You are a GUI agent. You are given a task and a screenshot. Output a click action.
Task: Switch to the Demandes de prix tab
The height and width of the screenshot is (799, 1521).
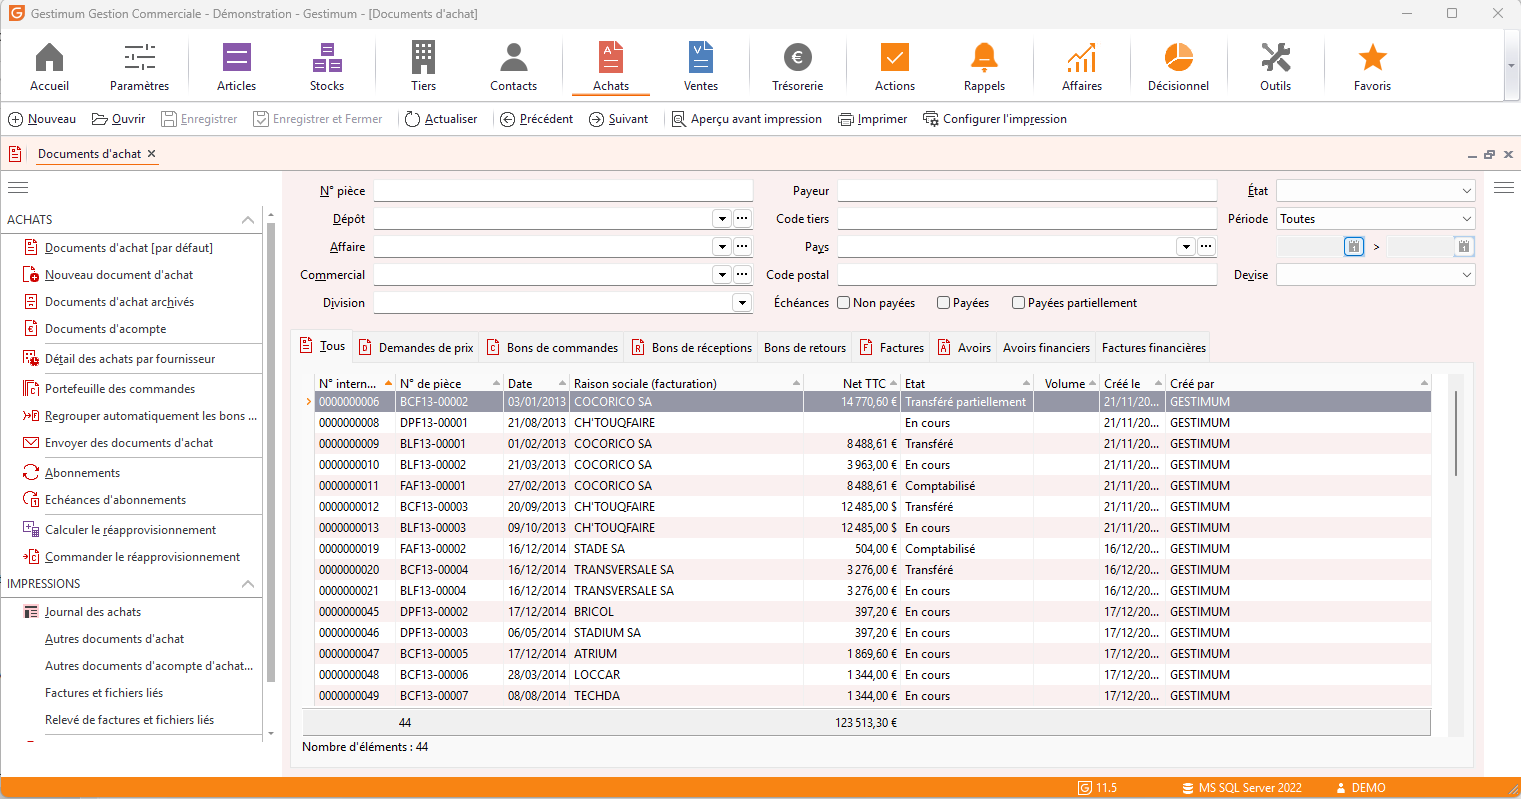coord(416,348)
